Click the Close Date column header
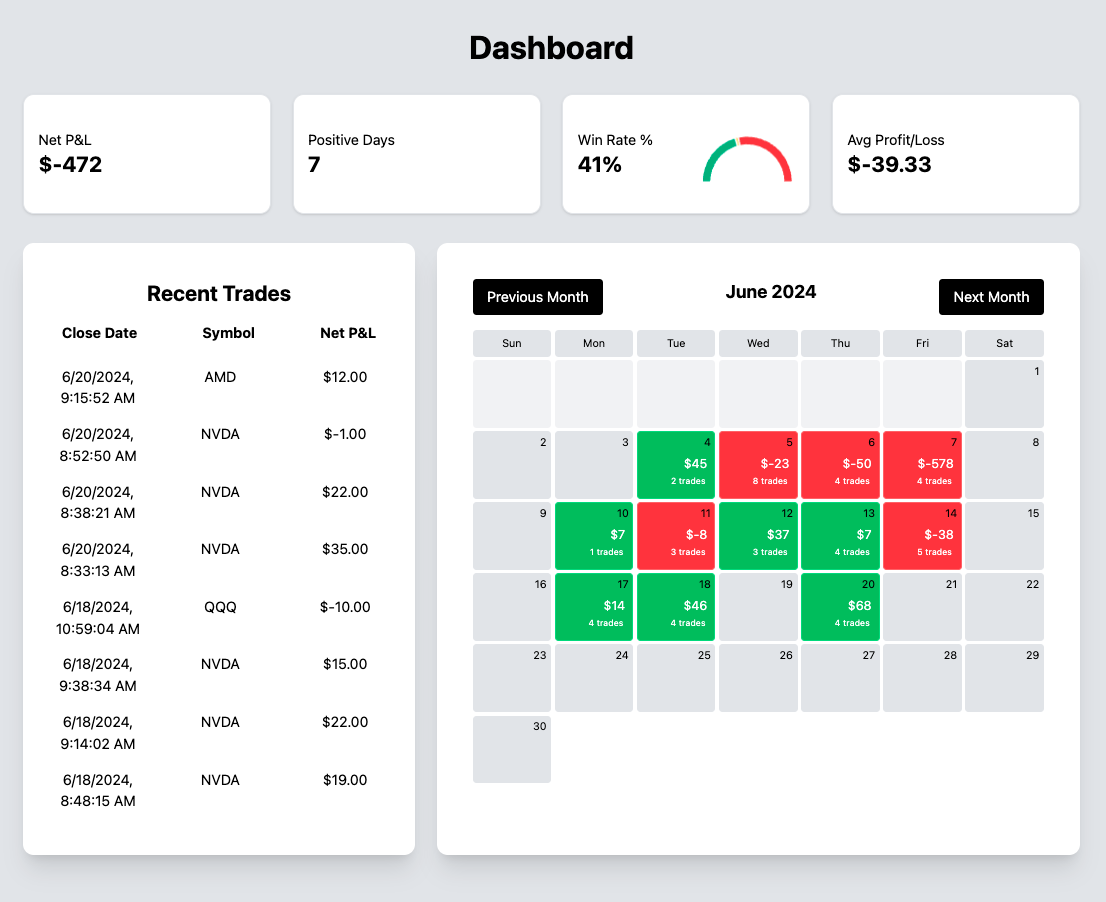The image size is (1106, 902). pos(99,333)
